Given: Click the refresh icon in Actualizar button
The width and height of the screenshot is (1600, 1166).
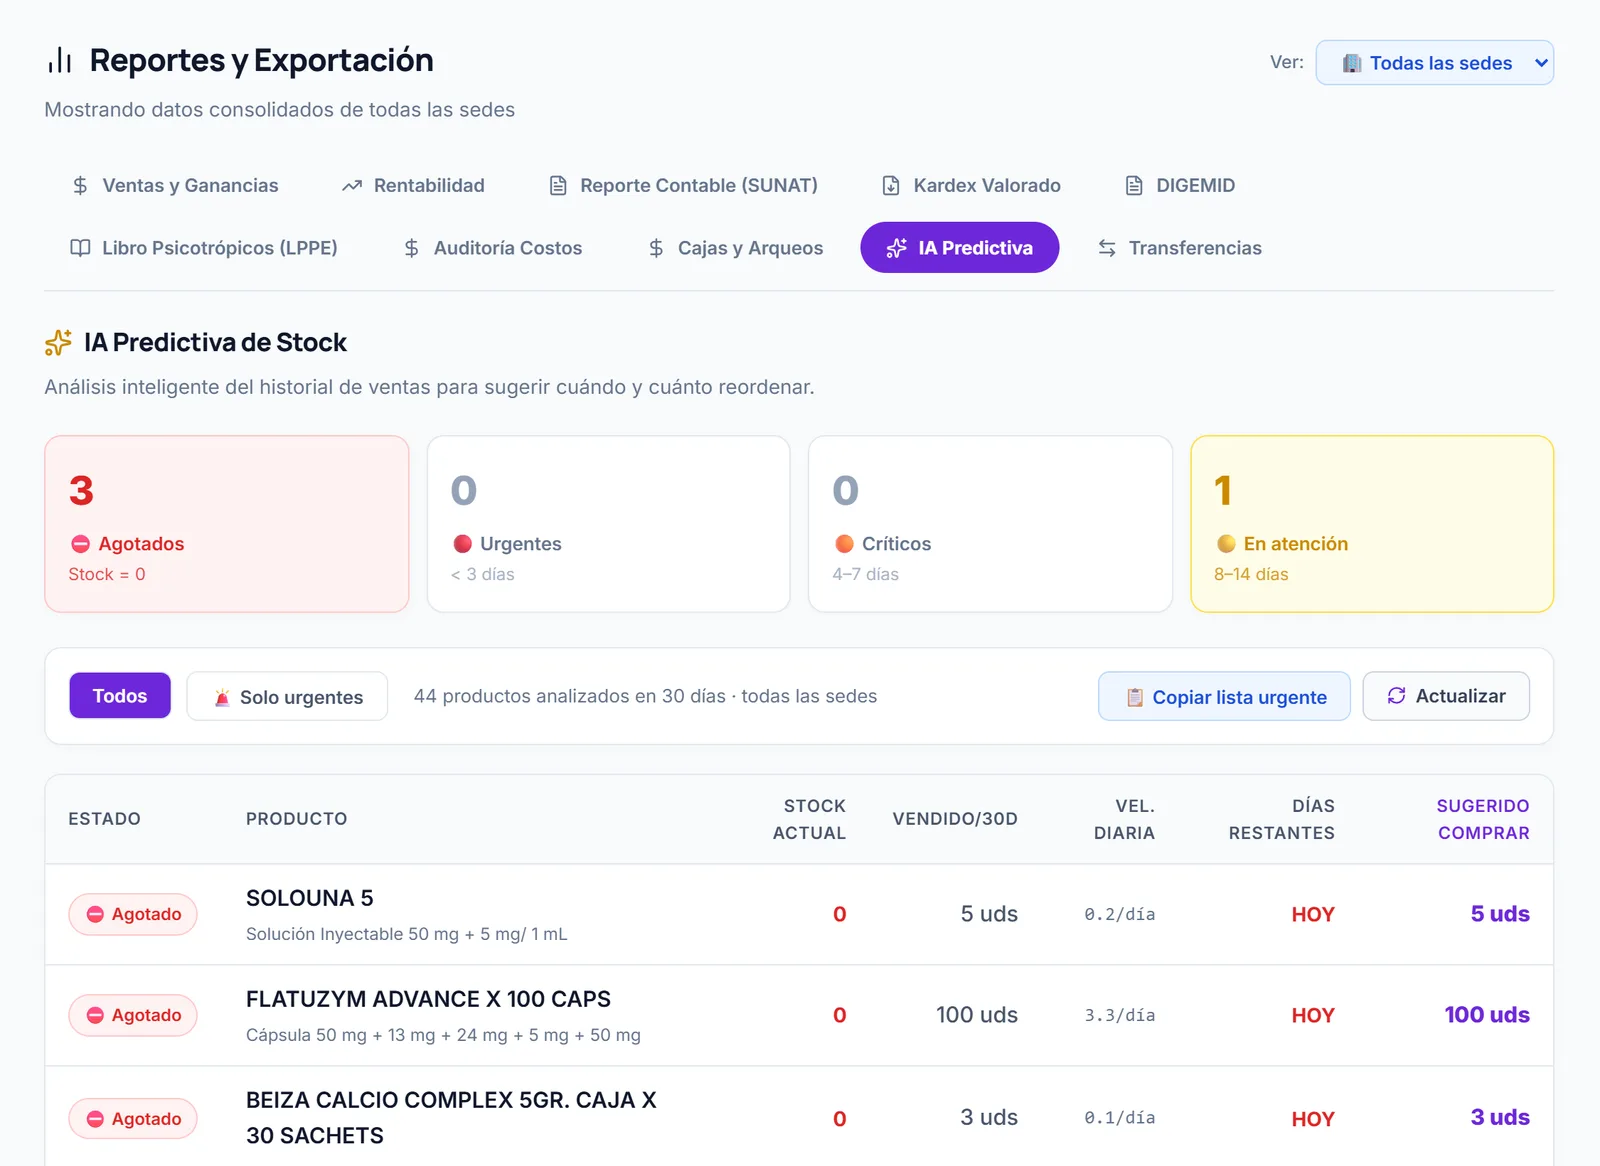Looking at the screenshot, I should [x=1397, y=696].
